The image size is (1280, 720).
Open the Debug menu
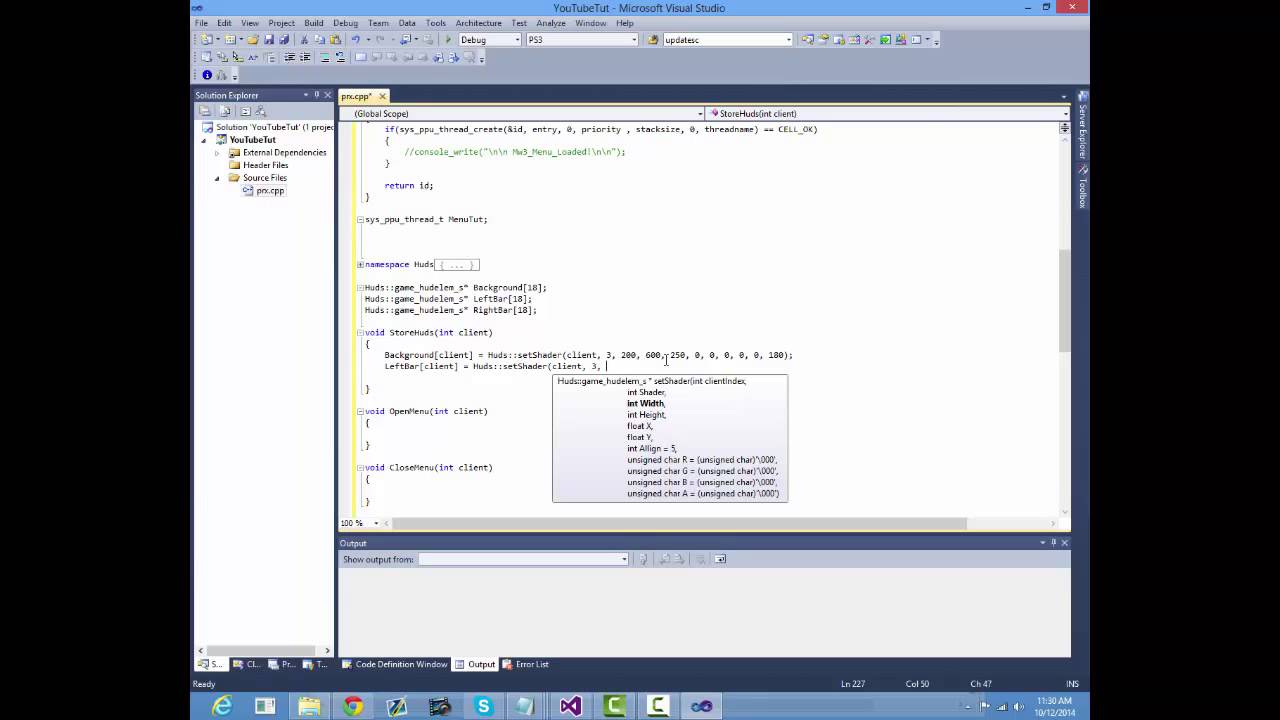pyautogui.click(x=345, y=23)
